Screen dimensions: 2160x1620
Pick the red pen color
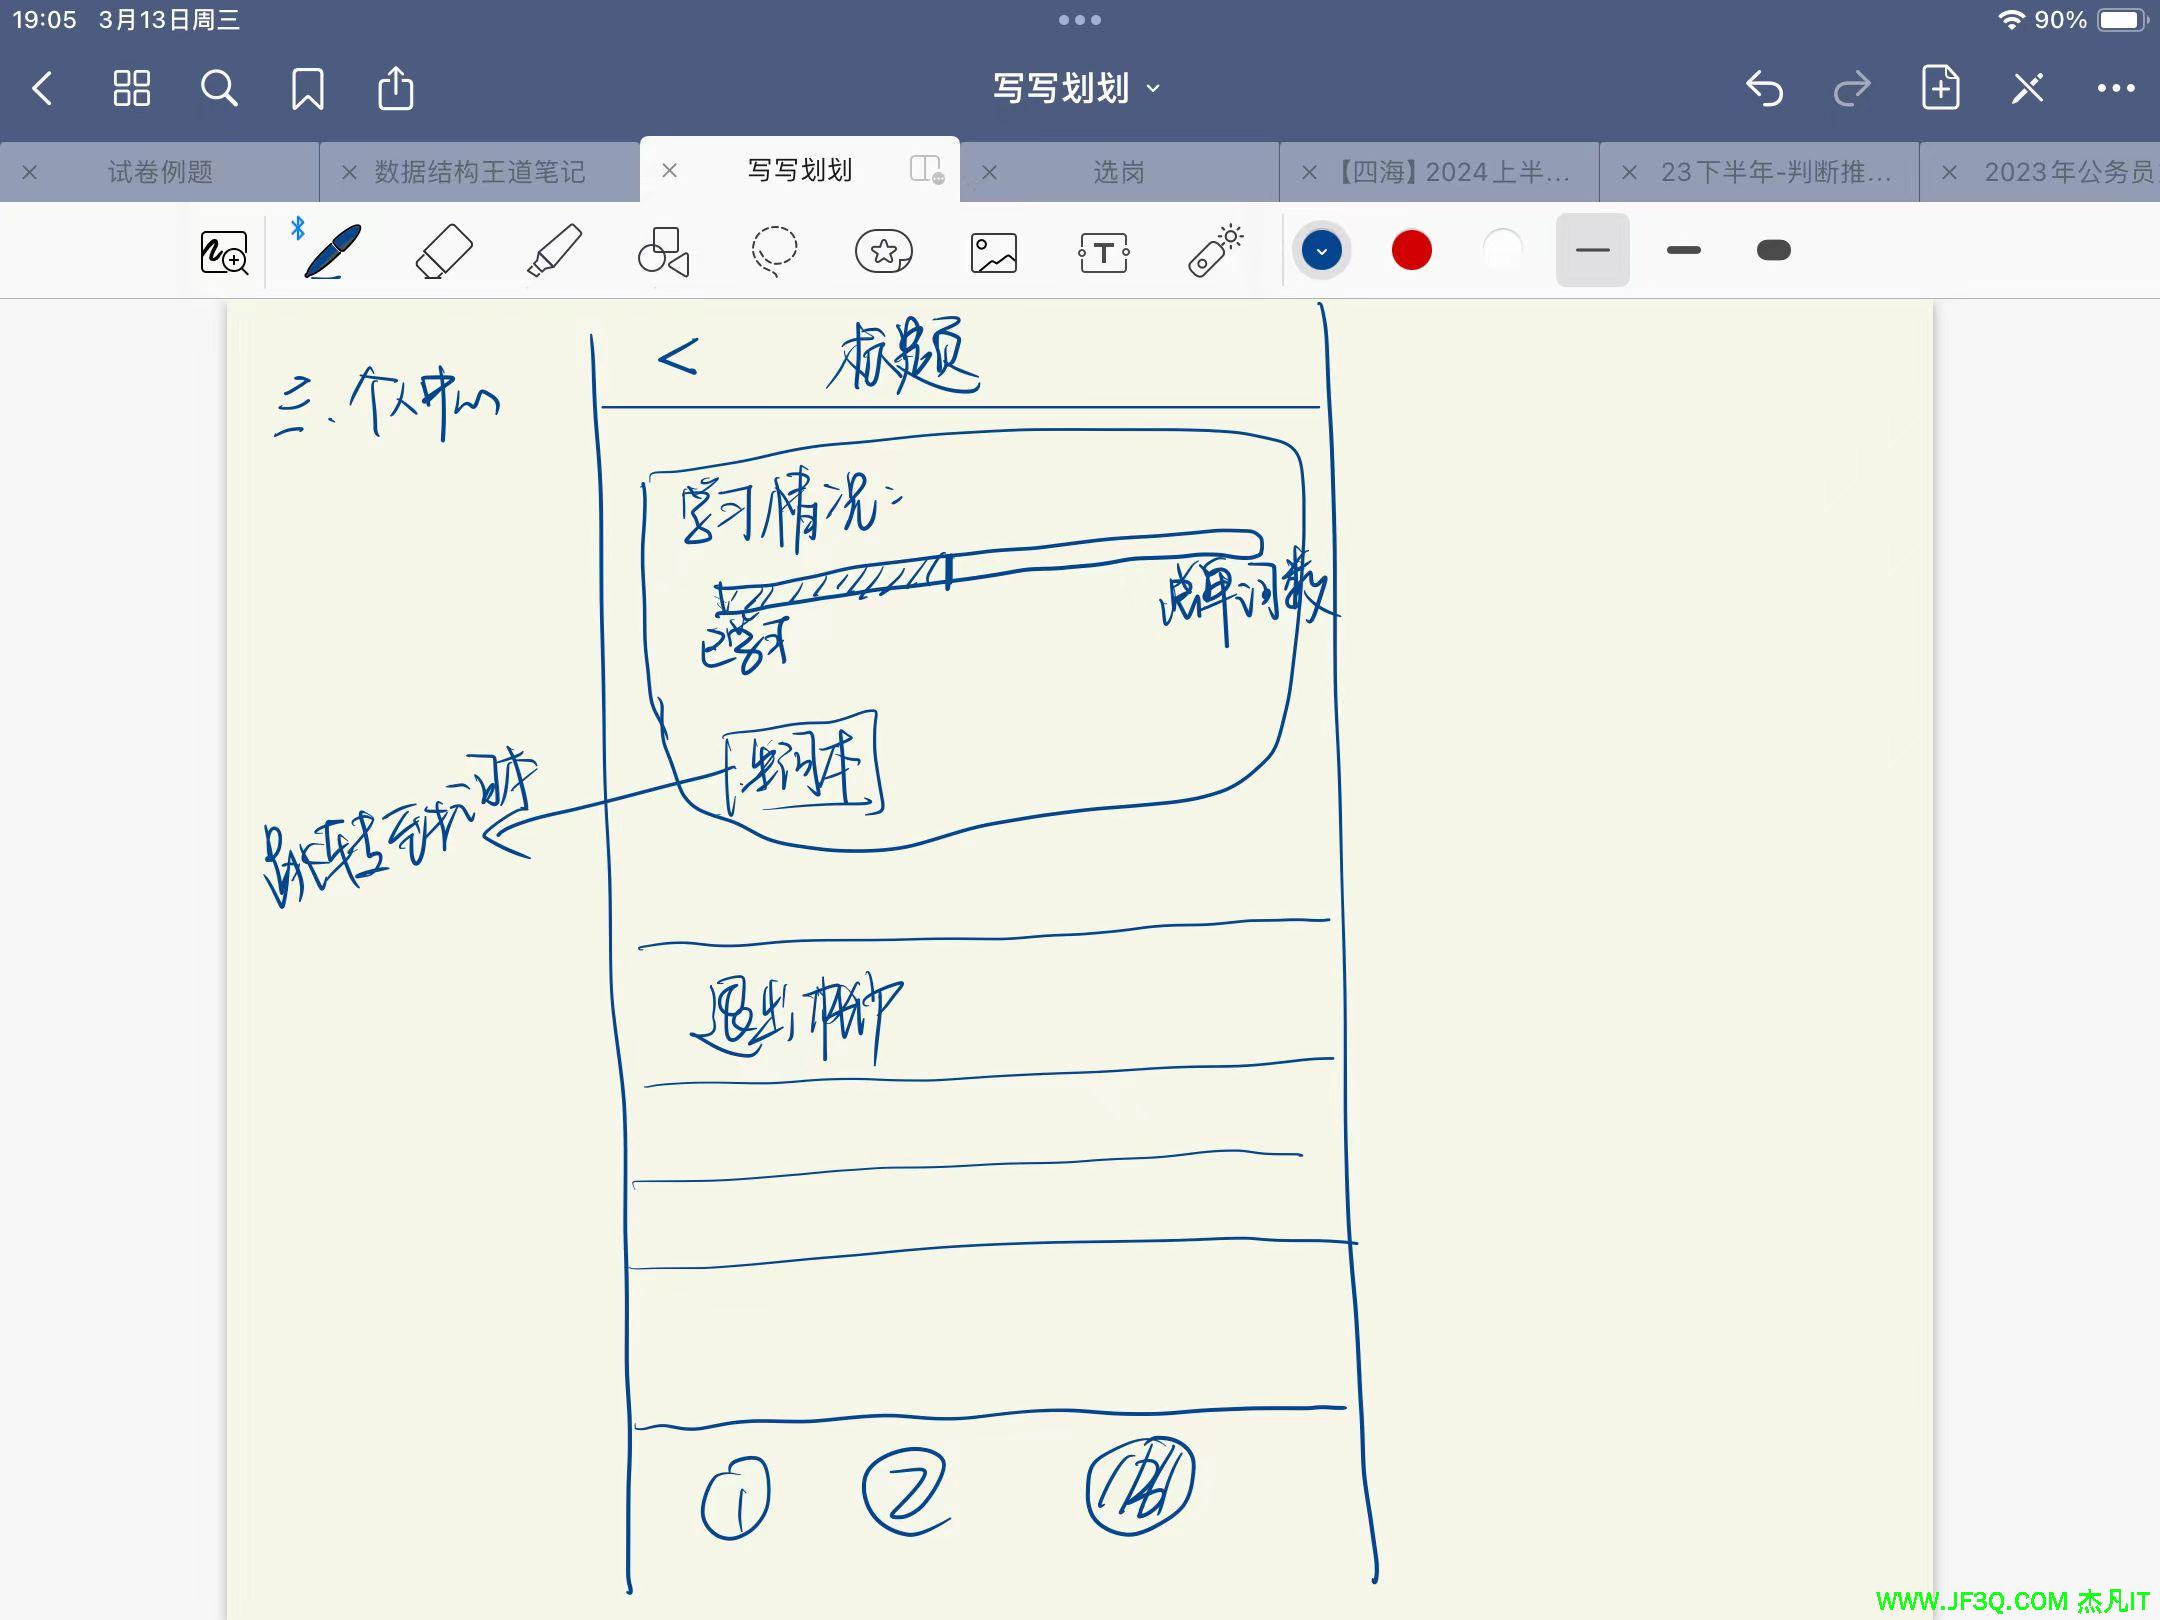tap(1411, 250)
